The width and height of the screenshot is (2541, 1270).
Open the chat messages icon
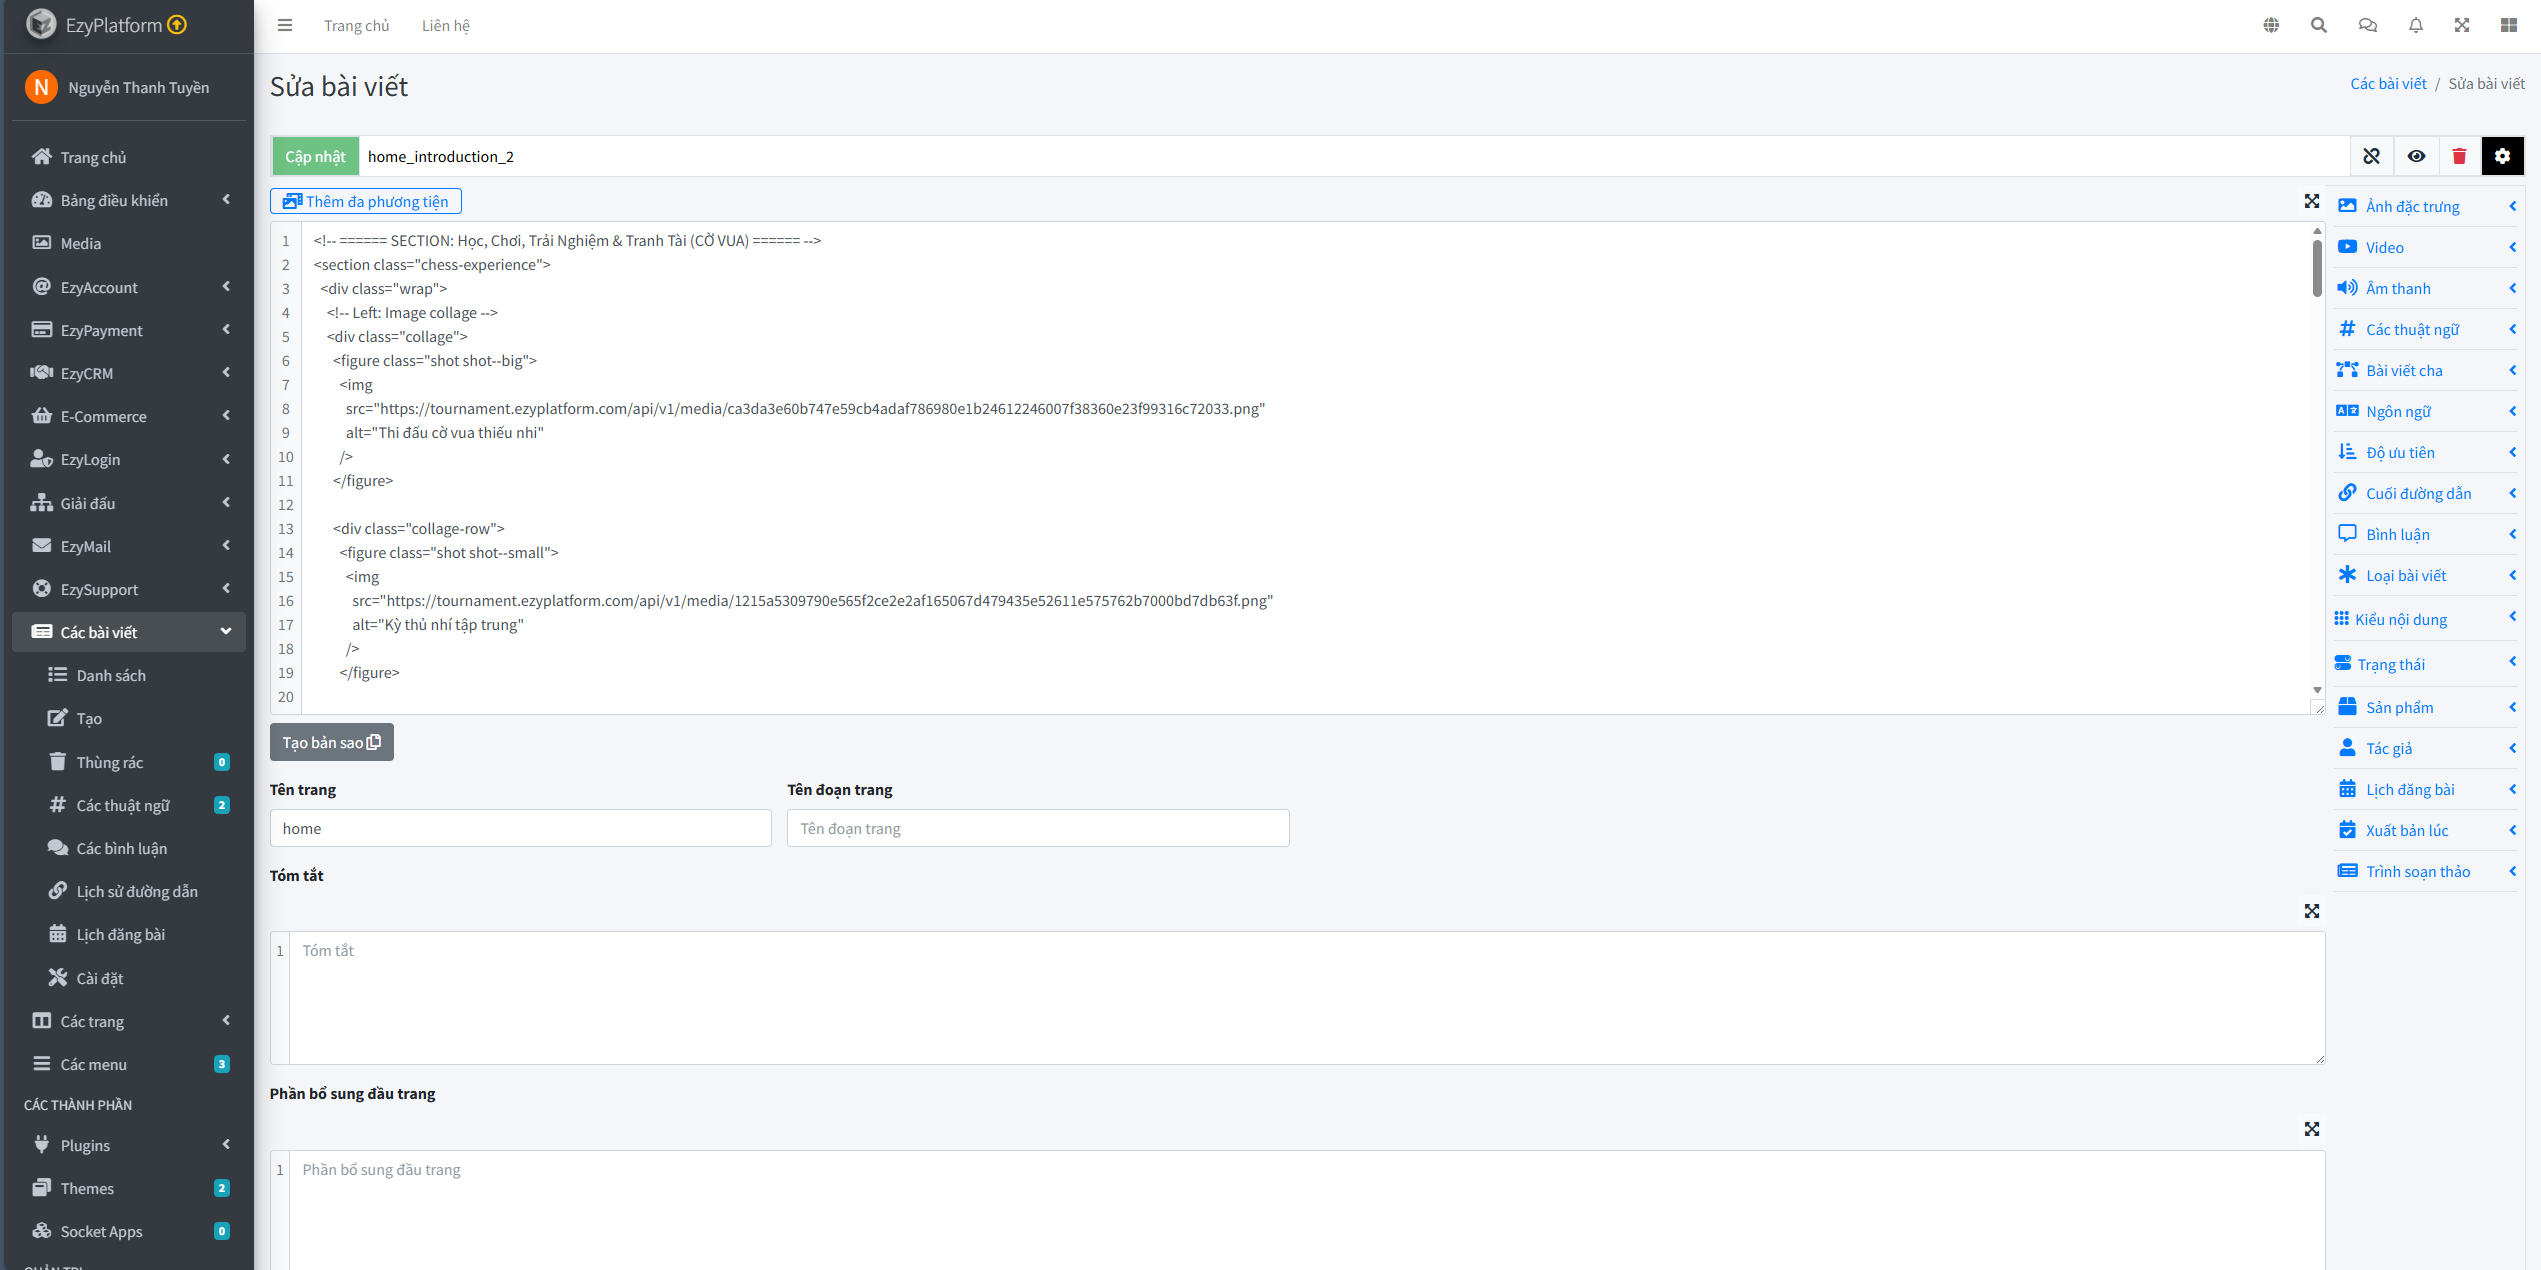[2367, 26]
